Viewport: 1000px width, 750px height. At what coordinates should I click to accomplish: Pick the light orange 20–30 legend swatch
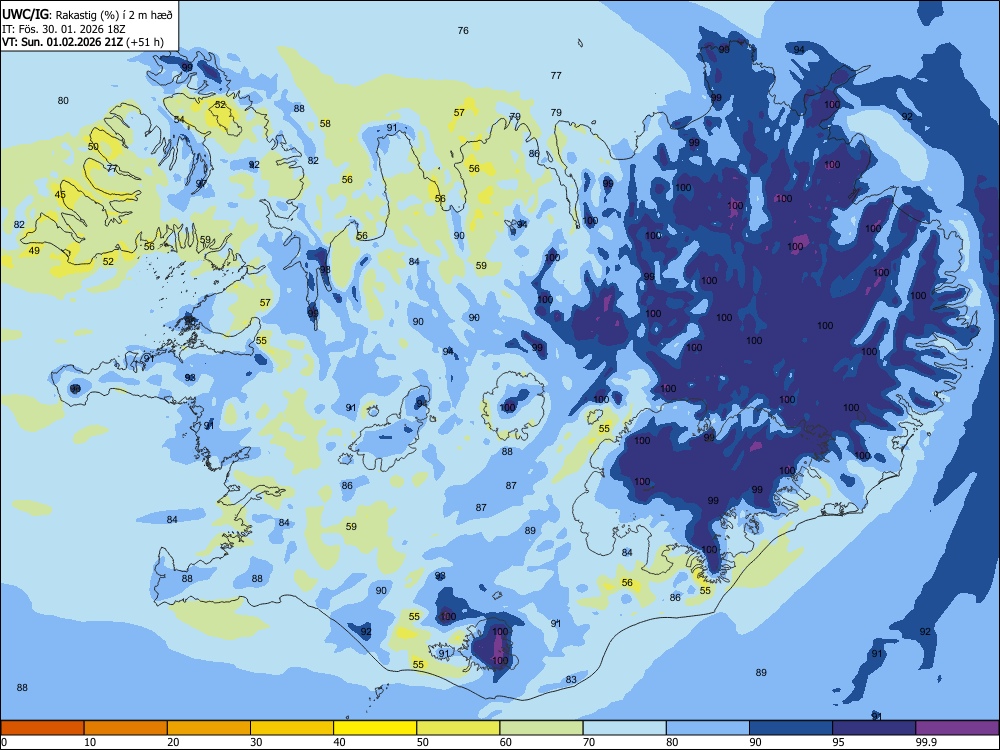[209, 728]
